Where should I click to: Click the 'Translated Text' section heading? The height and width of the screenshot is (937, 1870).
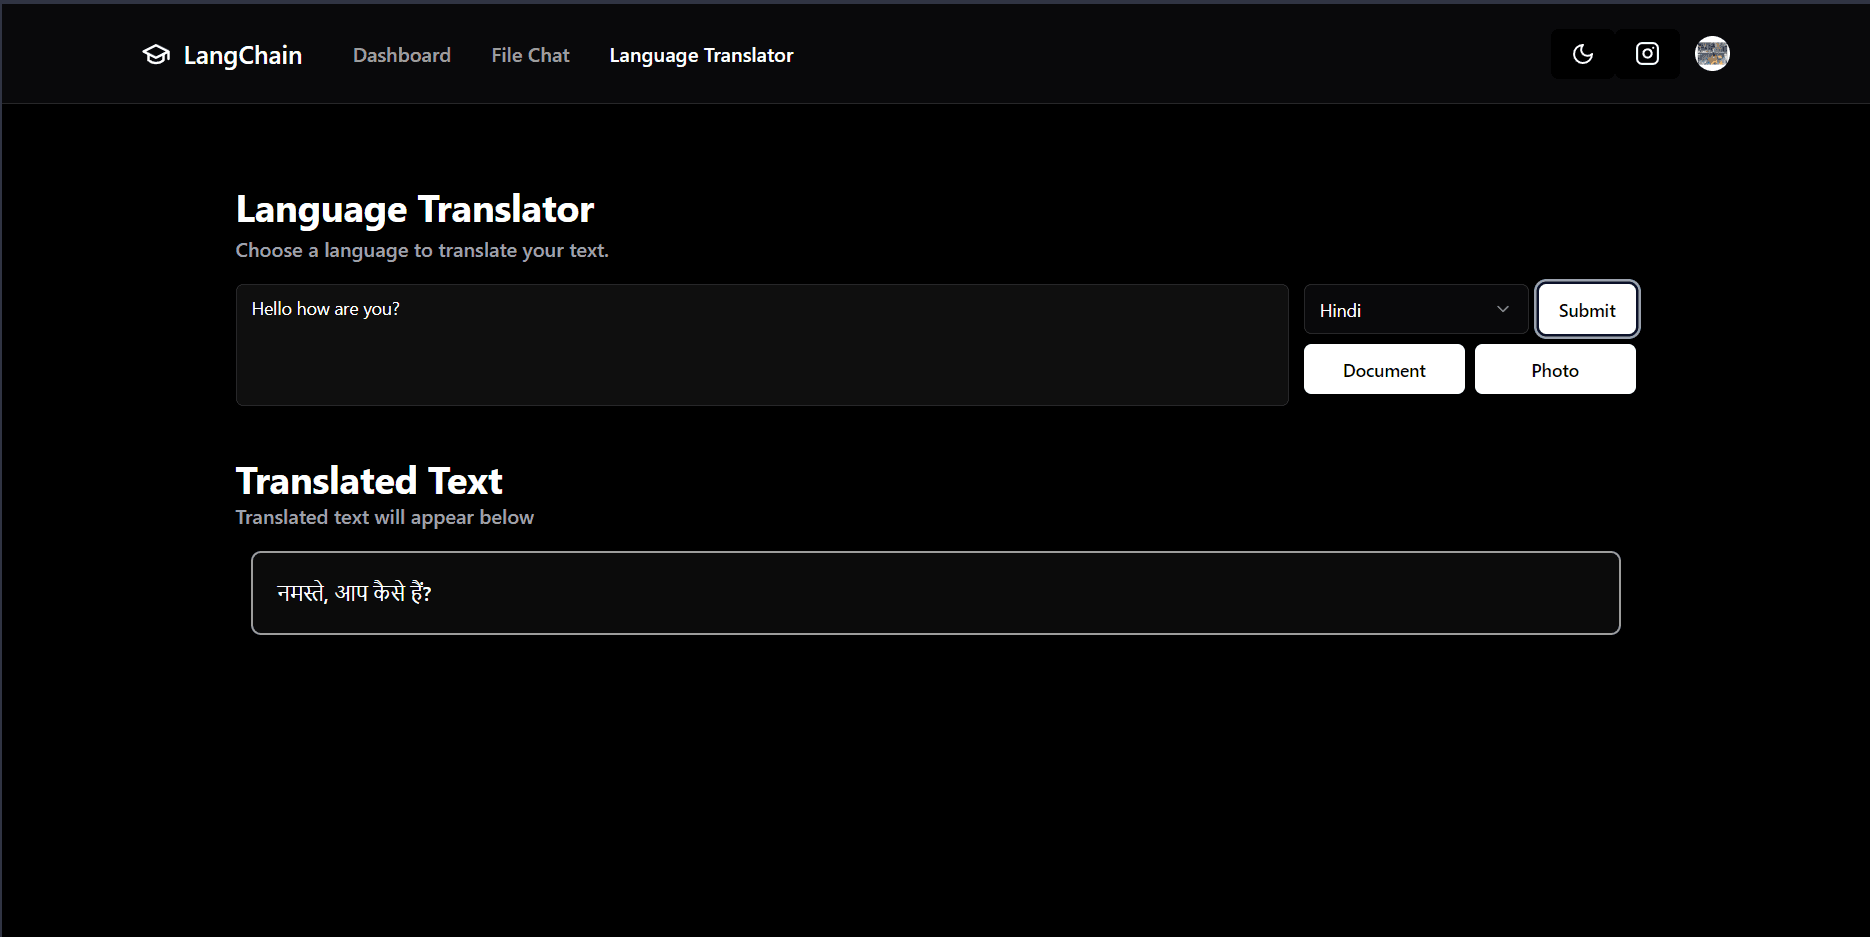click(x=369, y=481)
